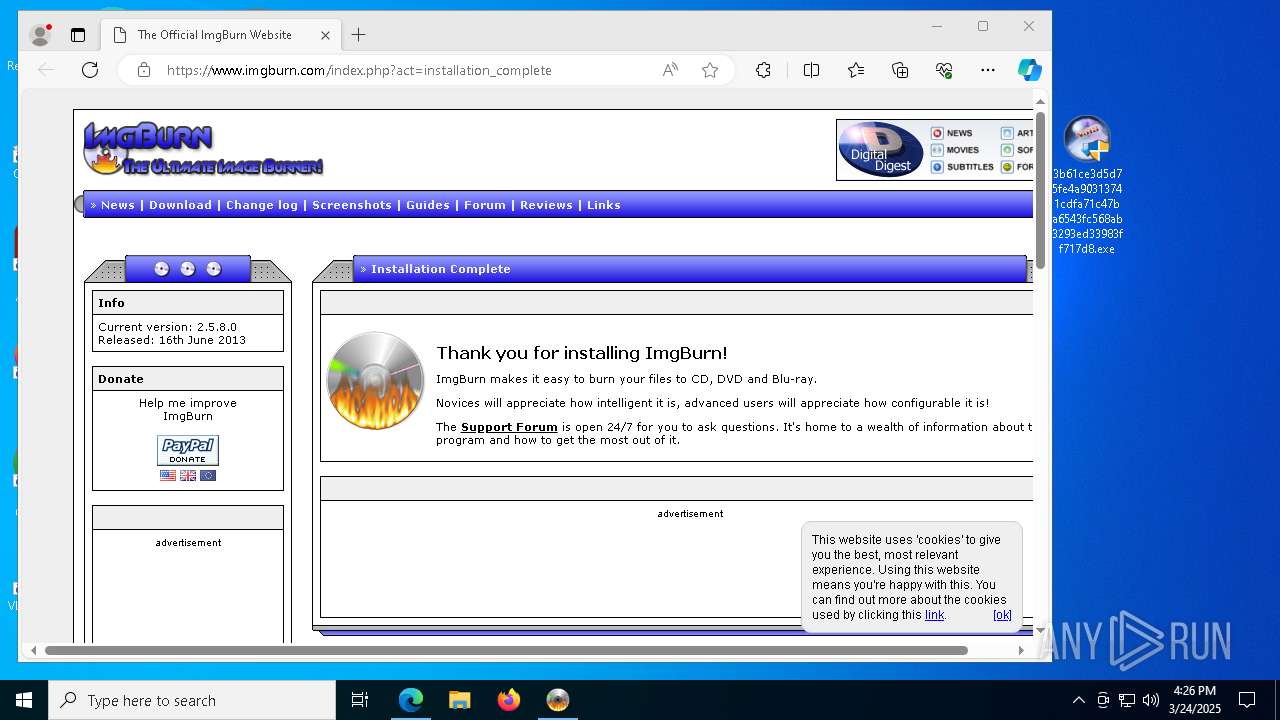Open the network tray icon
This screenshot has height=720, width=1280.
(1127, 700)
